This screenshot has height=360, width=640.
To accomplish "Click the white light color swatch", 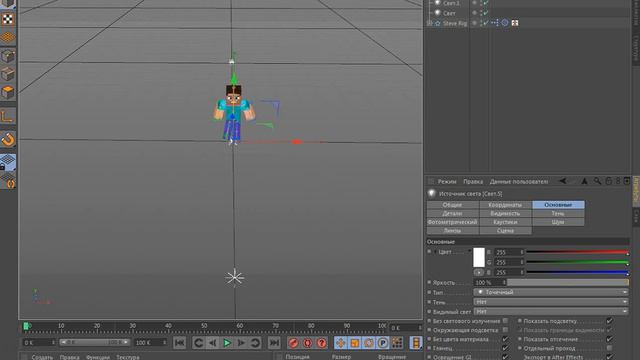I will [x=479, y=257].
